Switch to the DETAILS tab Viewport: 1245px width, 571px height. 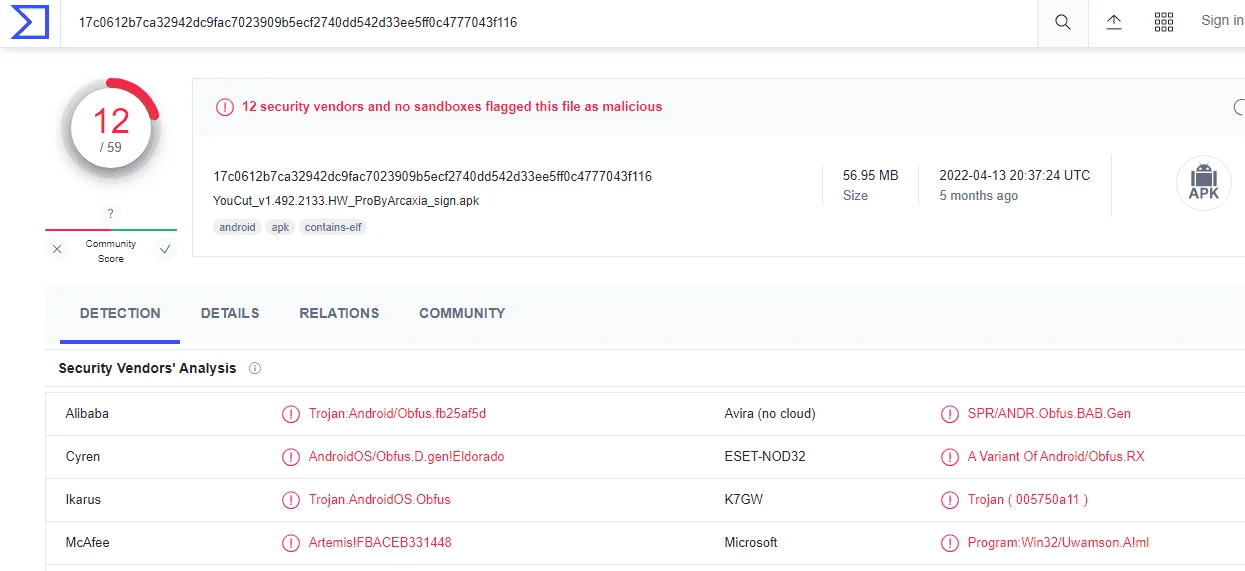pos(230,313)
